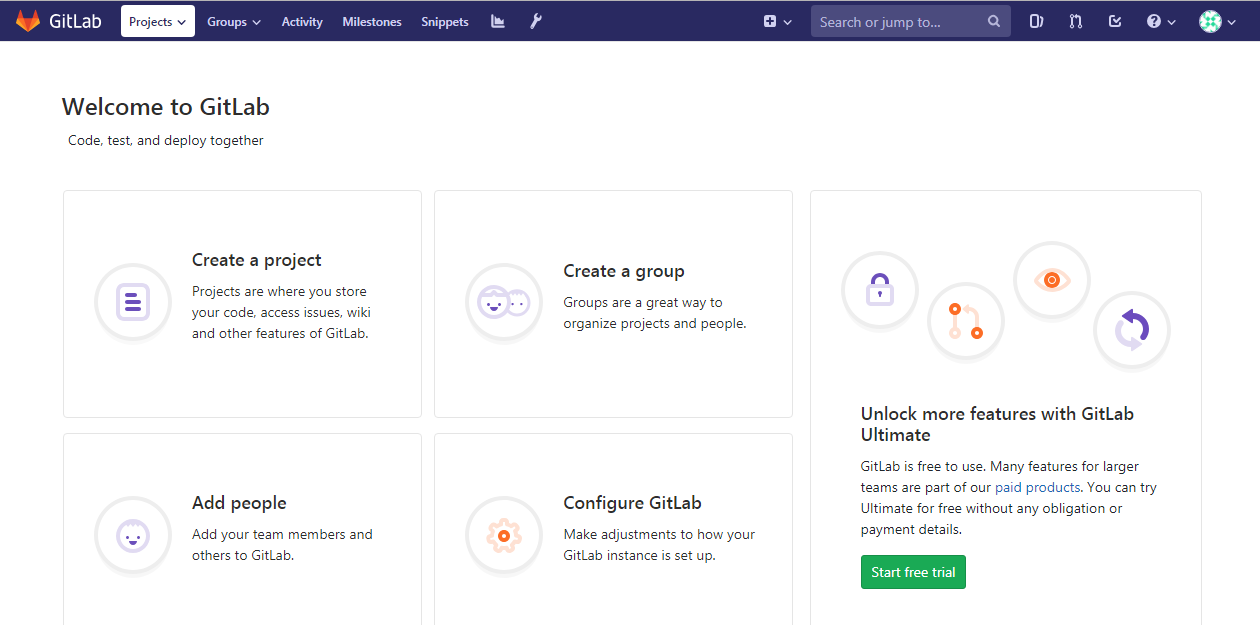This screenshot has width=1260, height=625.
Task: Open Merge requests icon in navbar
Action: [1076, 21]
